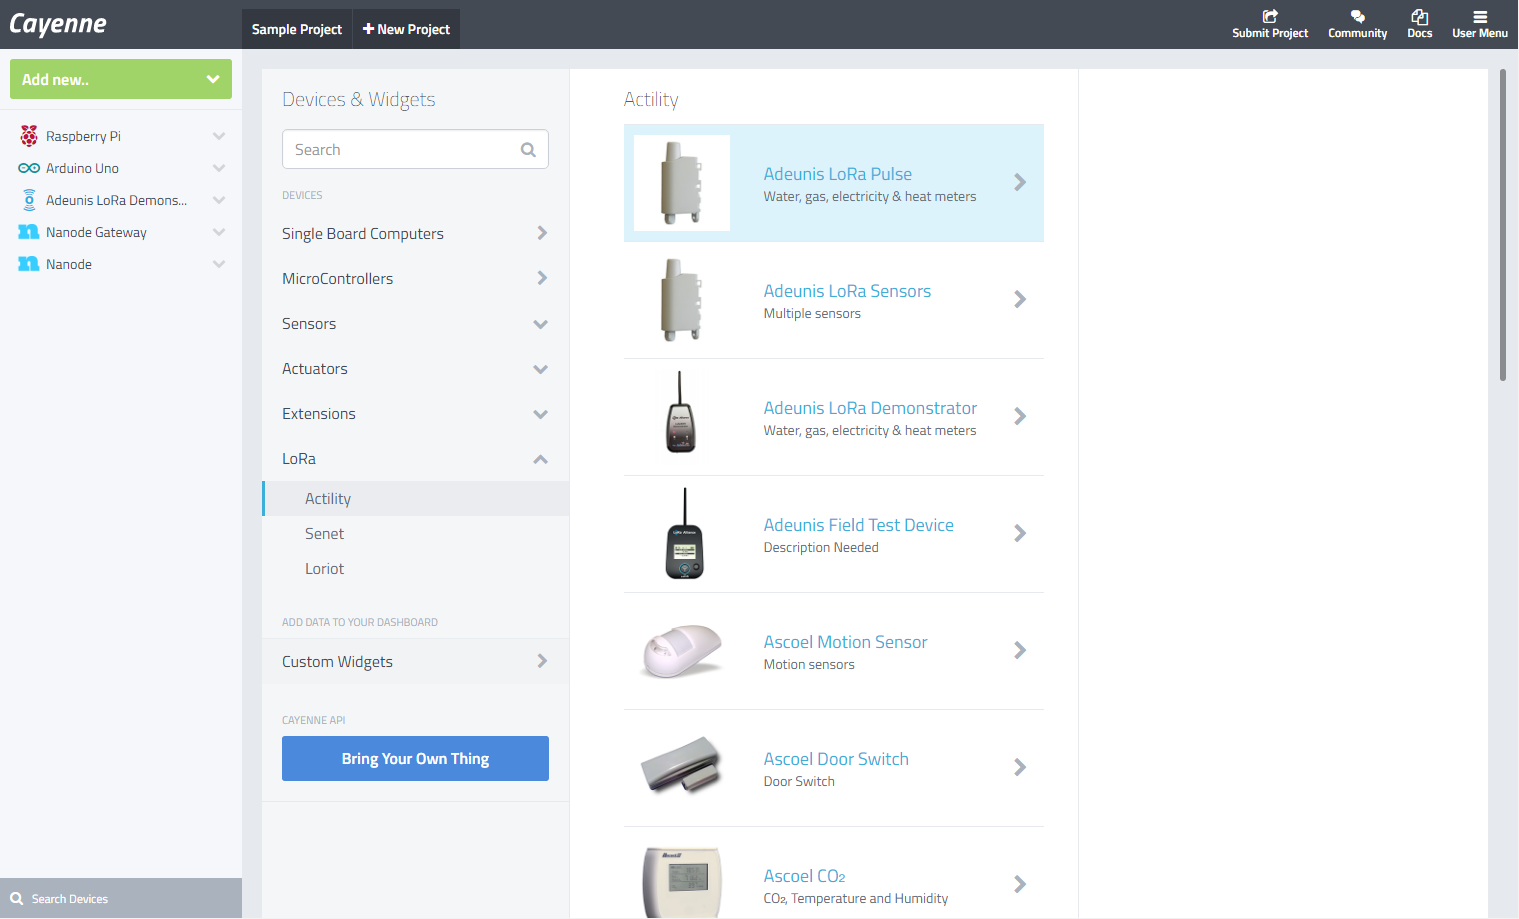Open Ascoel CO2 link
Screen dimensions: 1519x919
pos(804,876)
